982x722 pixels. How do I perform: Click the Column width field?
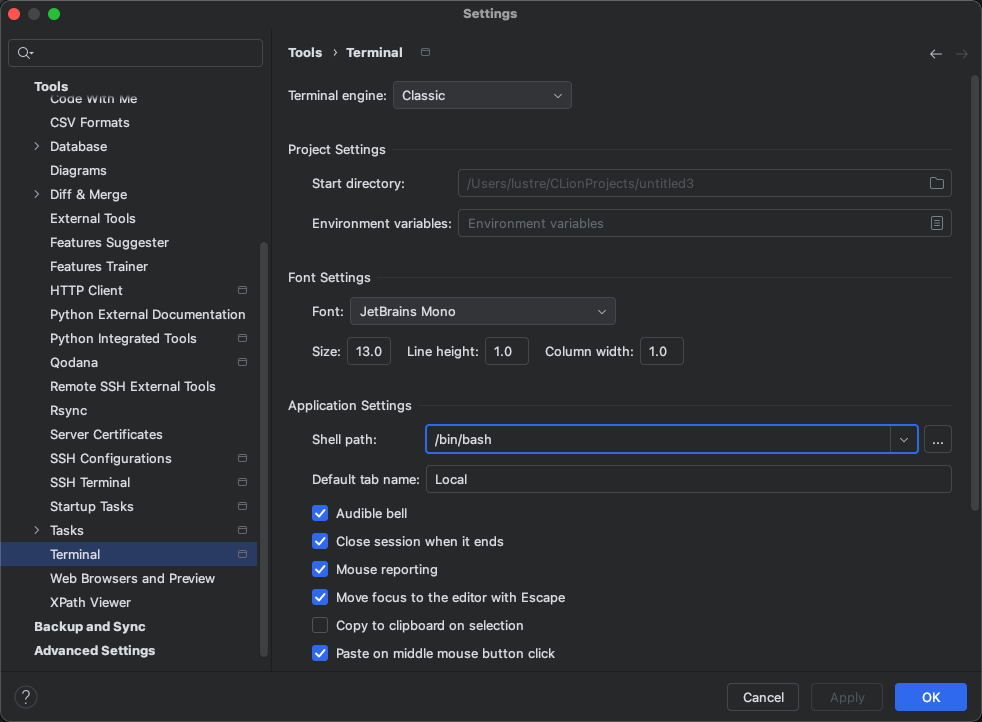(661, 351)
